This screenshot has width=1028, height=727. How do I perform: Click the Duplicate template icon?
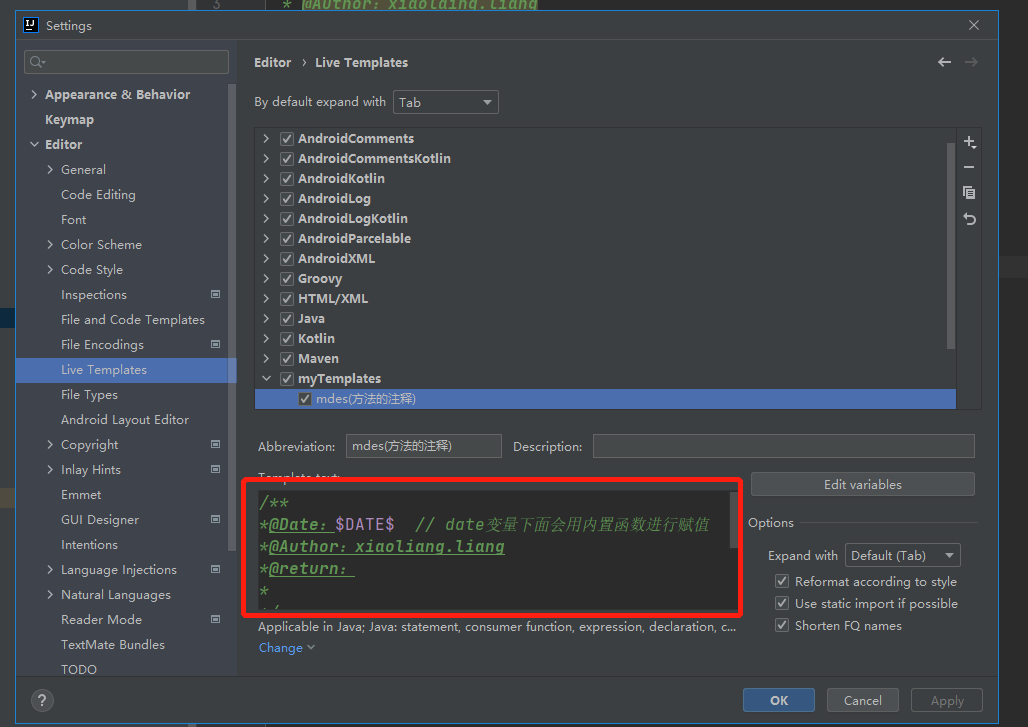(x=969, y=193)
